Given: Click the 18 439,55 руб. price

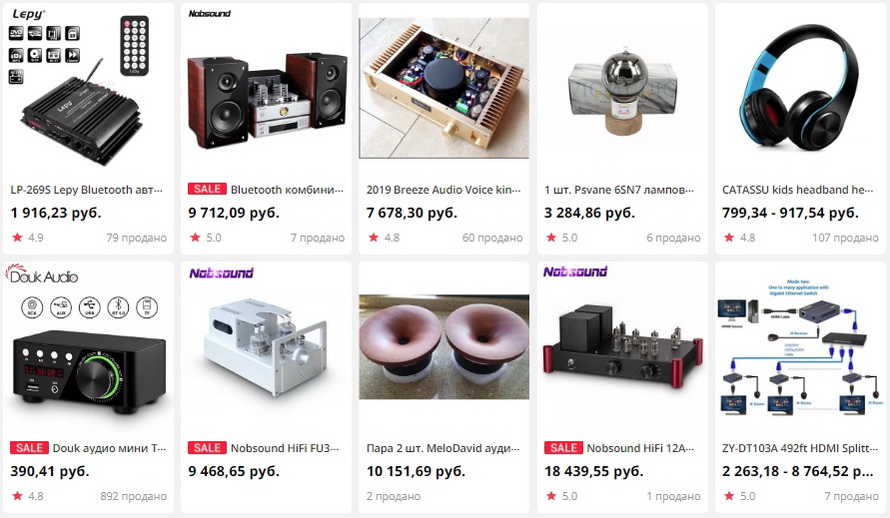Looking at the screenshot, I should pos(594,471).
